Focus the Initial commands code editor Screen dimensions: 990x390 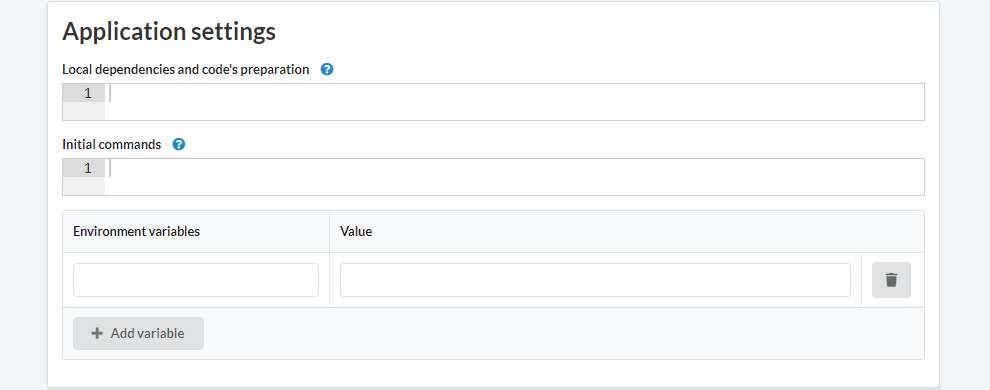pyautogui.click(x=514, y=177)
